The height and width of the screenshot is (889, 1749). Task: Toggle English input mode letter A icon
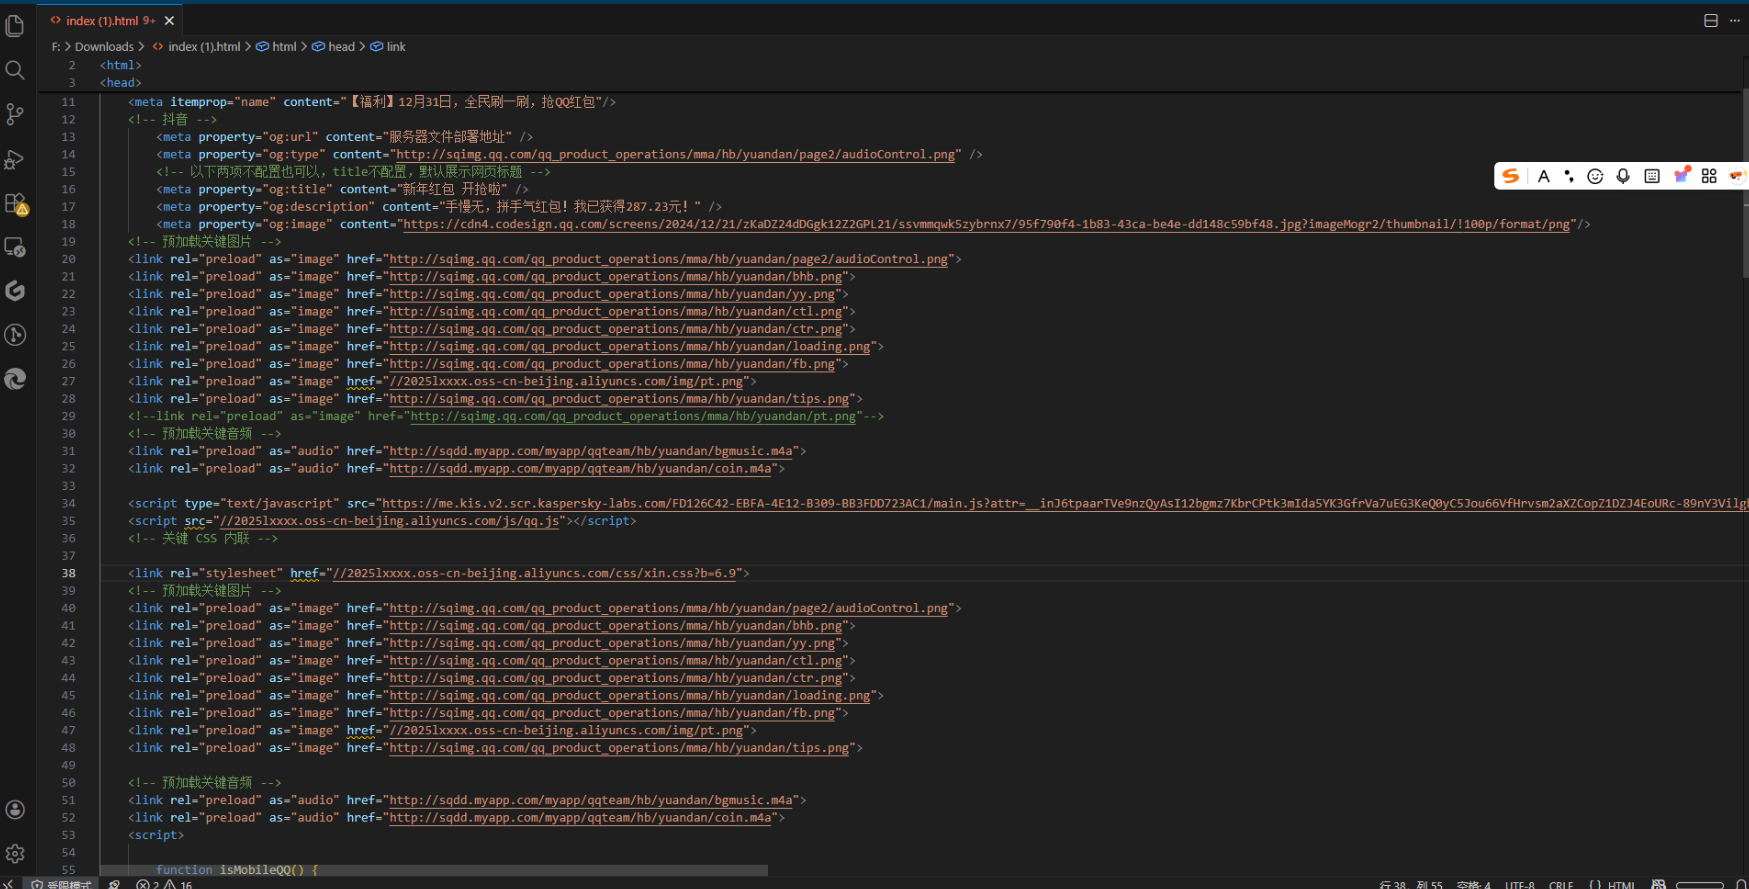pyautogui.click(x=1544, y=176)
